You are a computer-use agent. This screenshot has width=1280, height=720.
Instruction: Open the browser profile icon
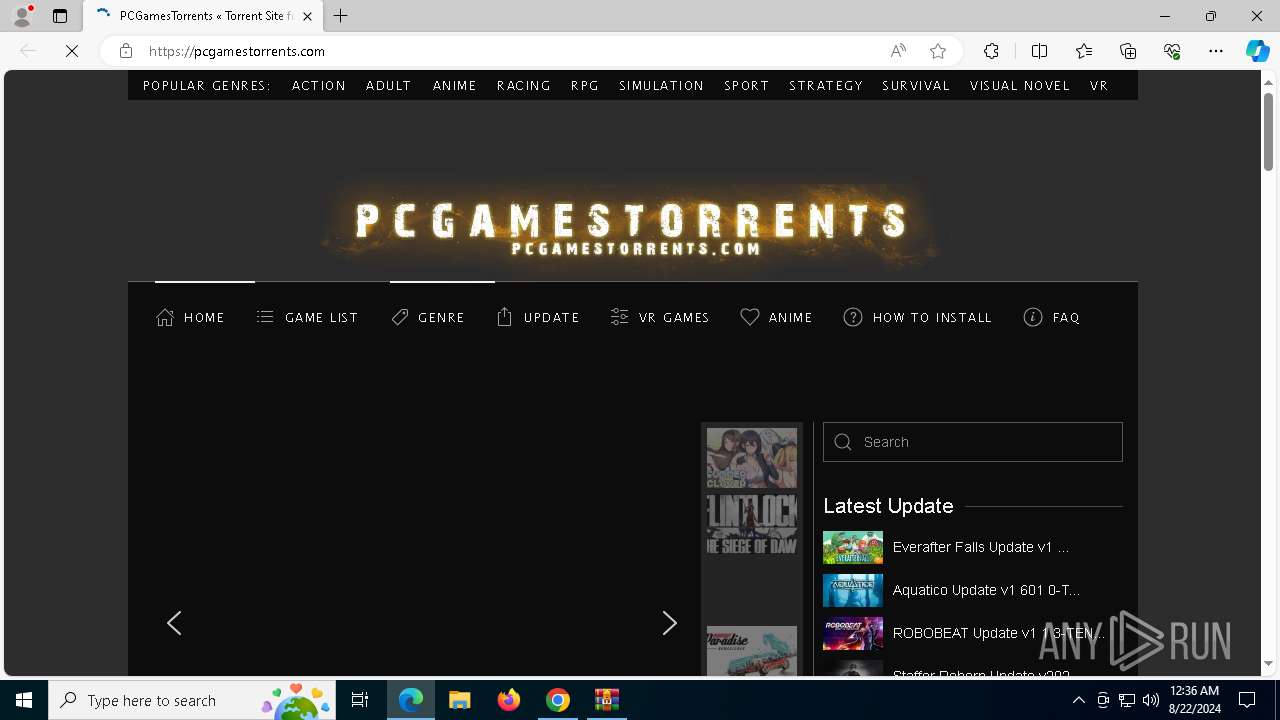tap(22, 16)
